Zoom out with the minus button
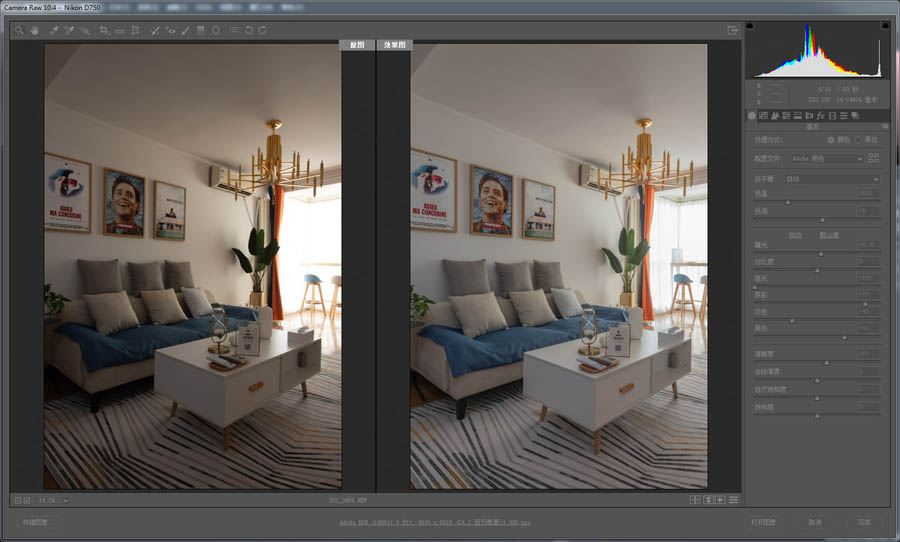The image size is (900, 542). (18, 501)
